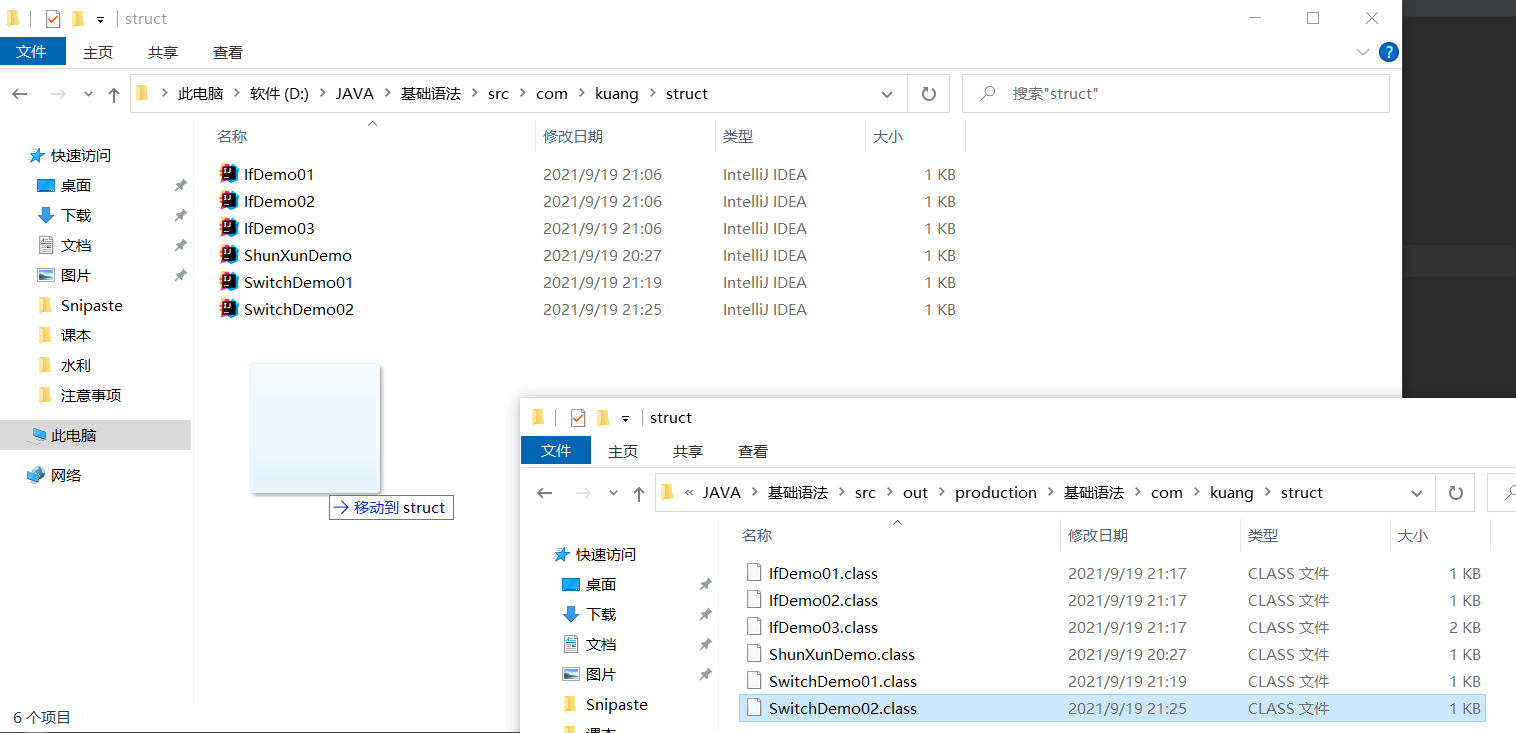The image size is (1516, 733).
Task: Open 注意事项 folder in back window sidebar
Action: 80,396
